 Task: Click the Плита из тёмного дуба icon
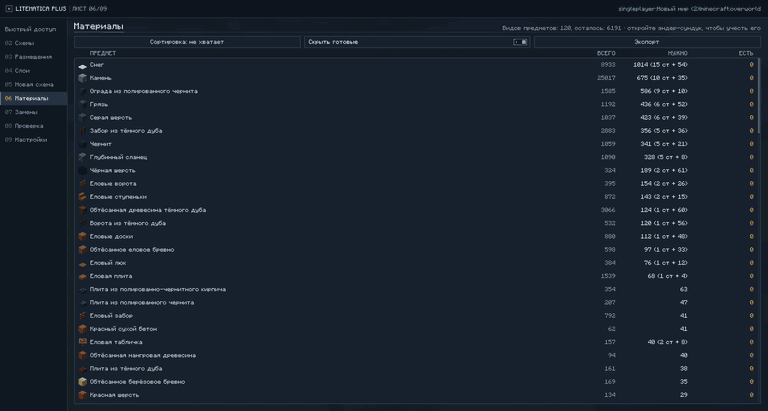tap(82, 369)
